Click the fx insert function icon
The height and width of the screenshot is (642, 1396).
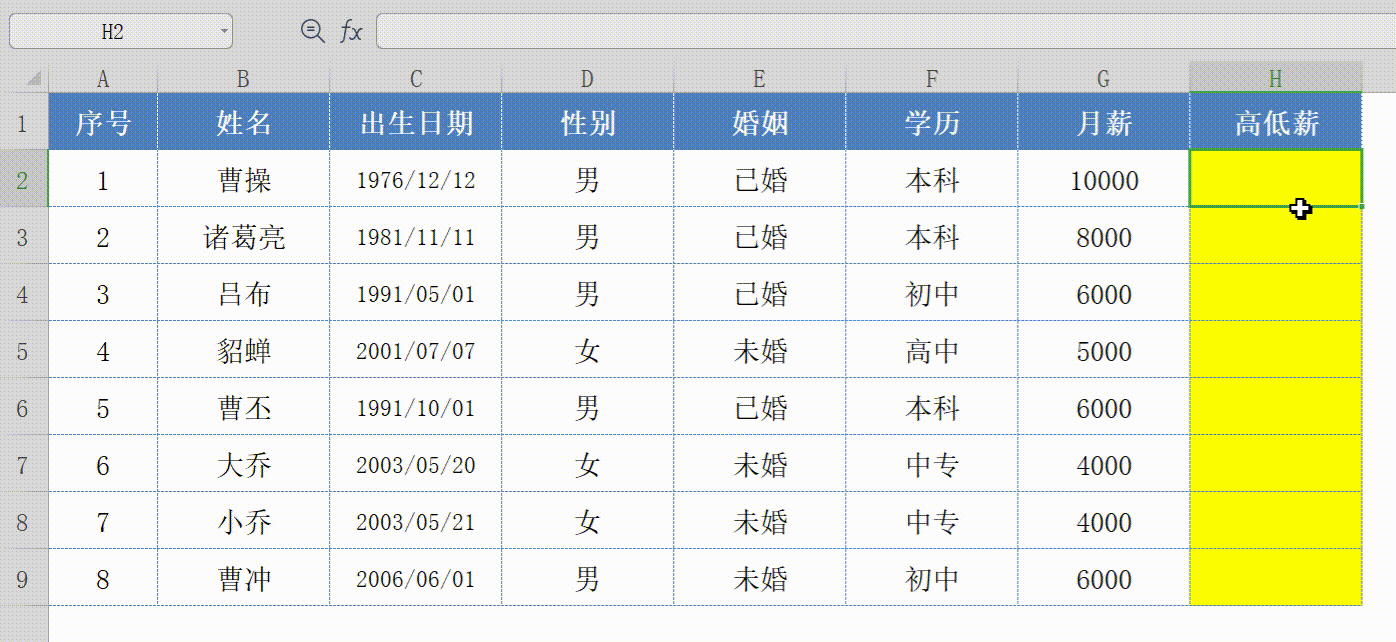tap(350, 32)
